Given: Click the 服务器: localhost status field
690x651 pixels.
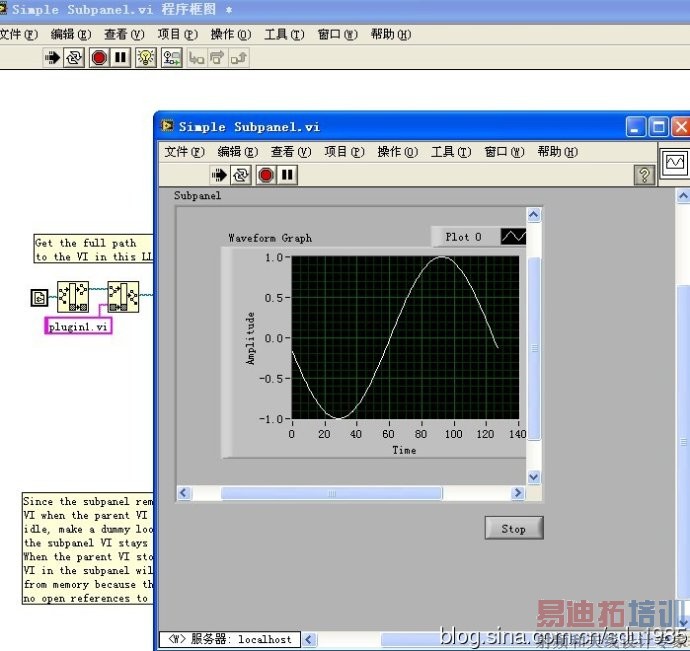Looking at the screenshot, I should click(x=230, y=639).
